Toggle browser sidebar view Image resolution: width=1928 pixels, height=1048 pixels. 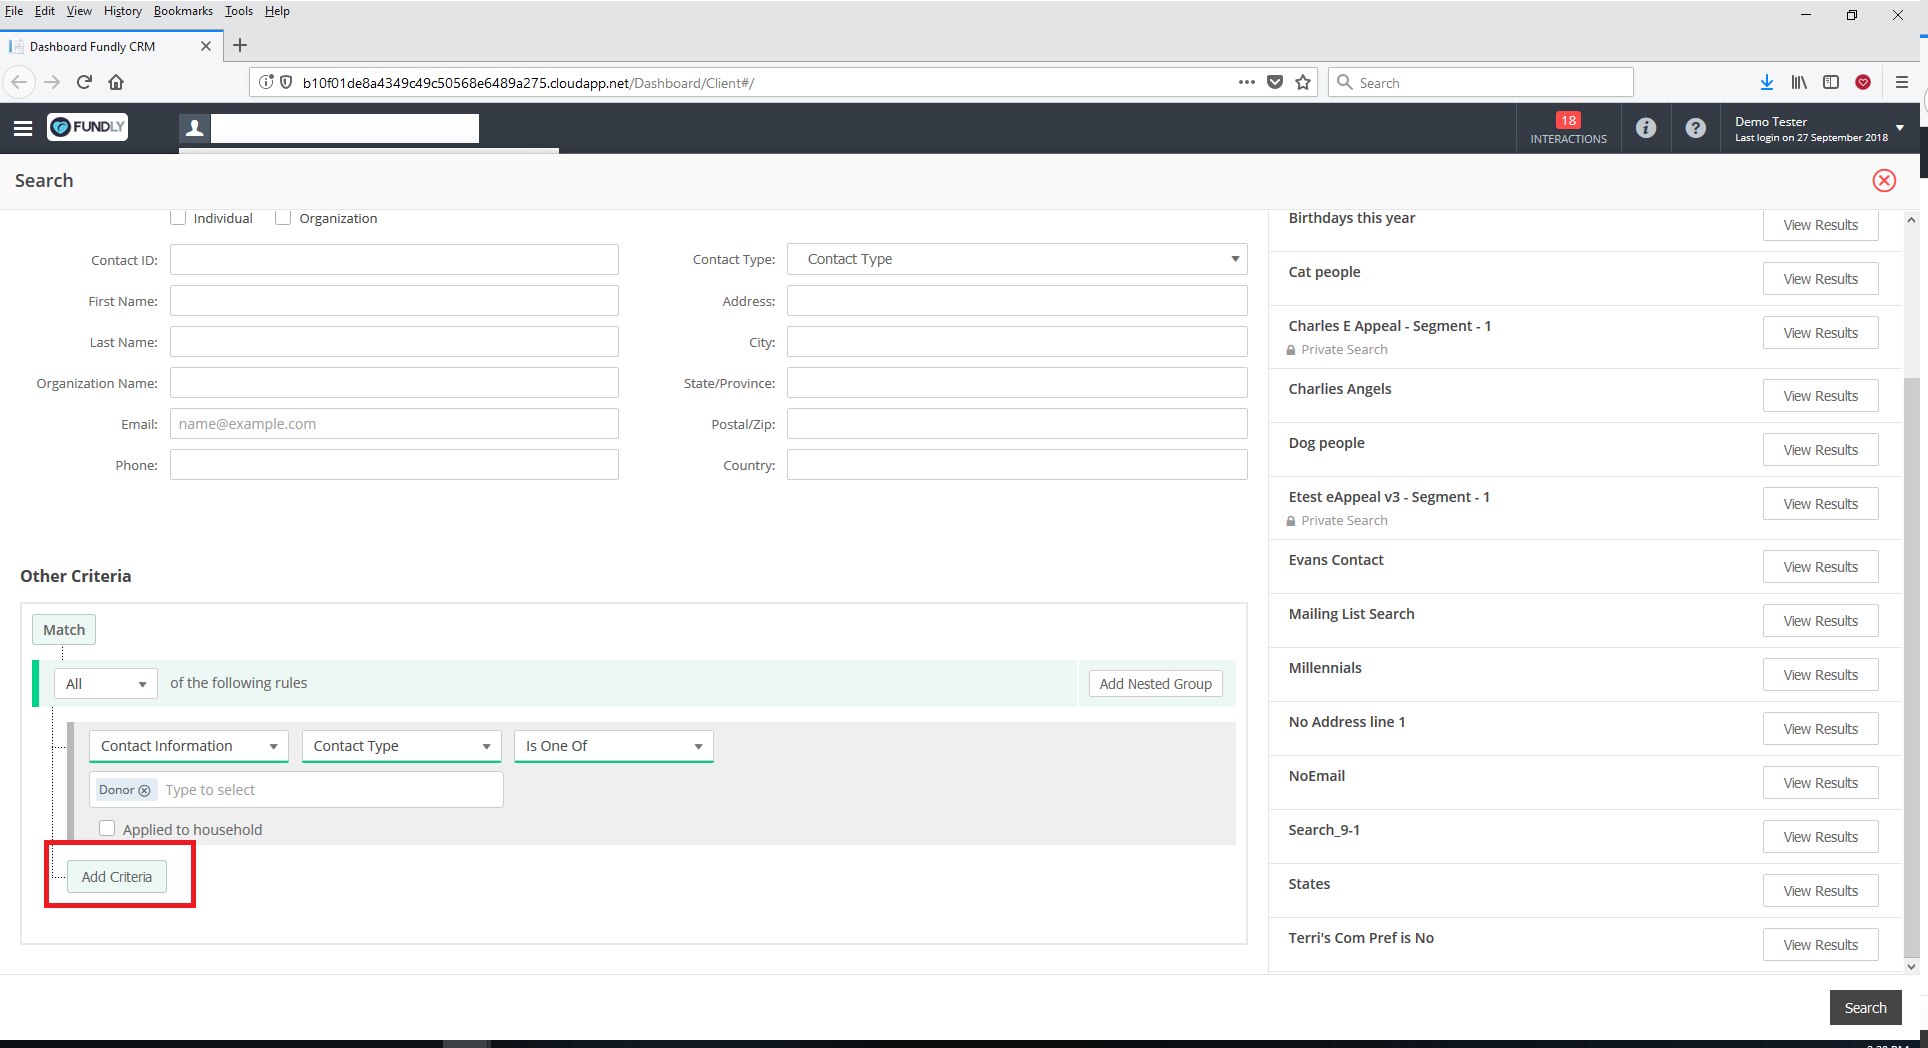[x=1831, y=82]
